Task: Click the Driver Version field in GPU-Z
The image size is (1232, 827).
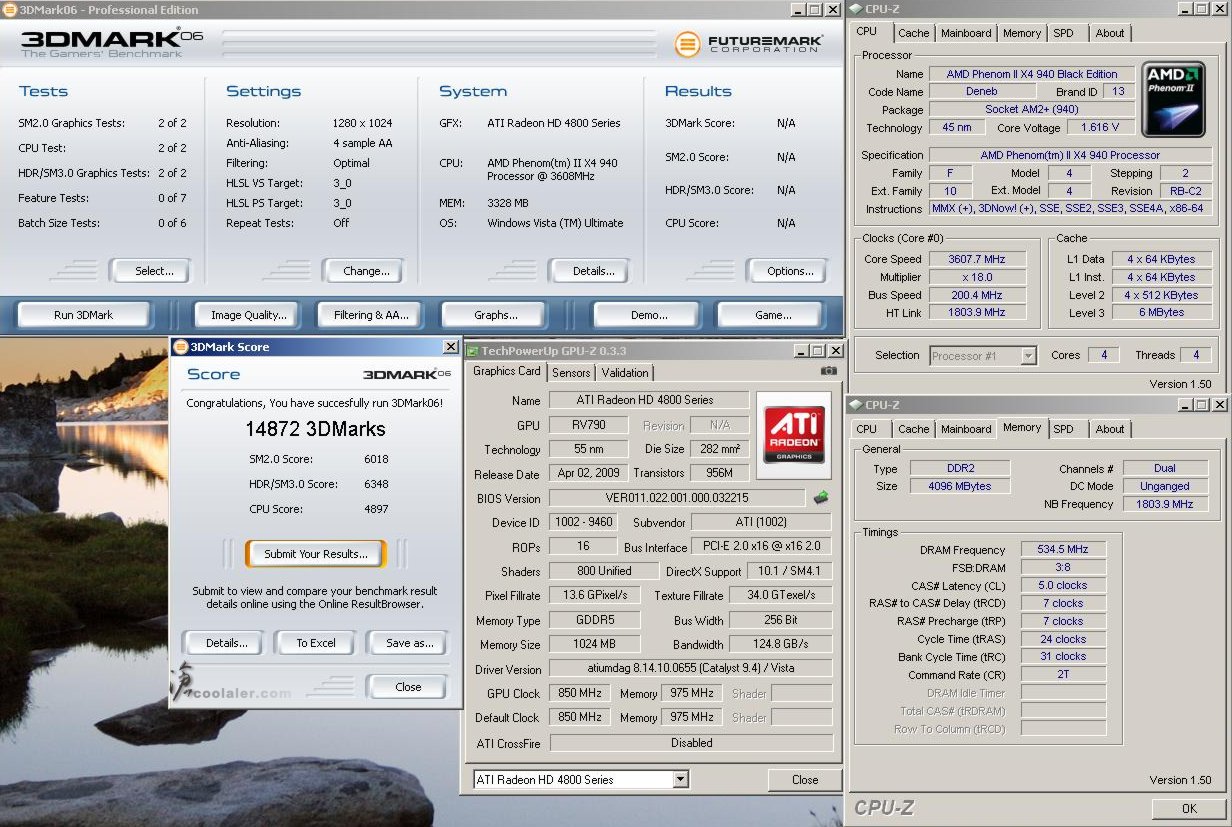Action: [x=691, y=669]
